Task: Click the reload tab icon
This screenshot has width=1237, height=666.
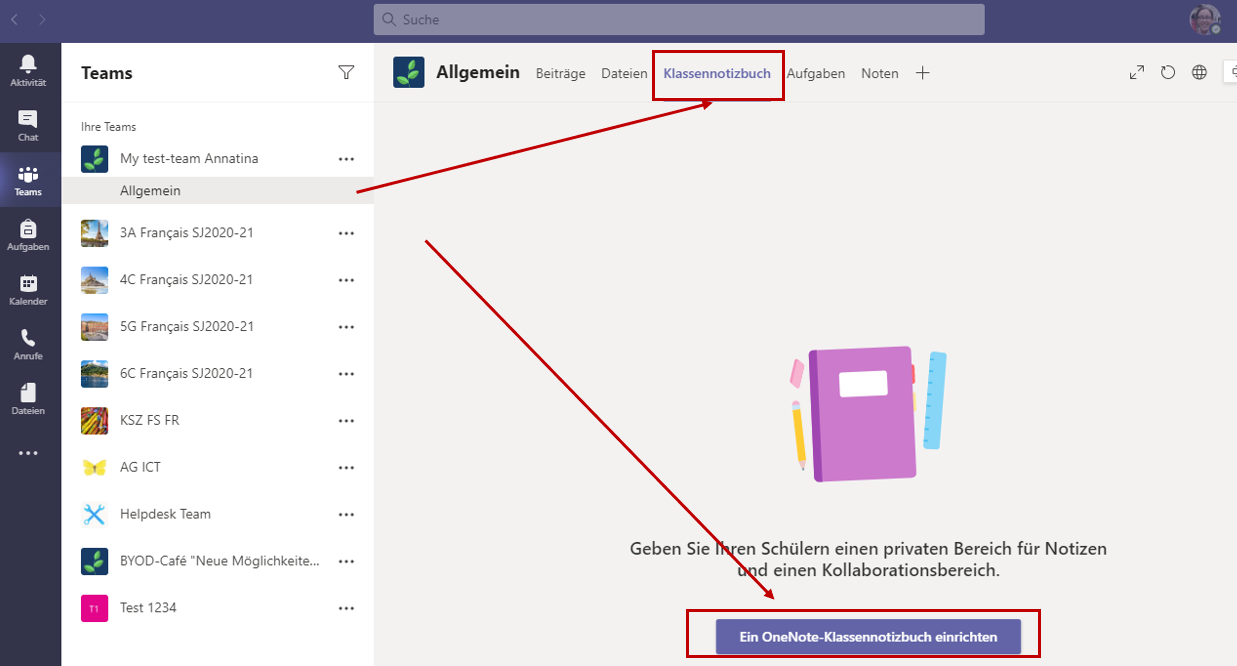Action: tap(1168, 73)
